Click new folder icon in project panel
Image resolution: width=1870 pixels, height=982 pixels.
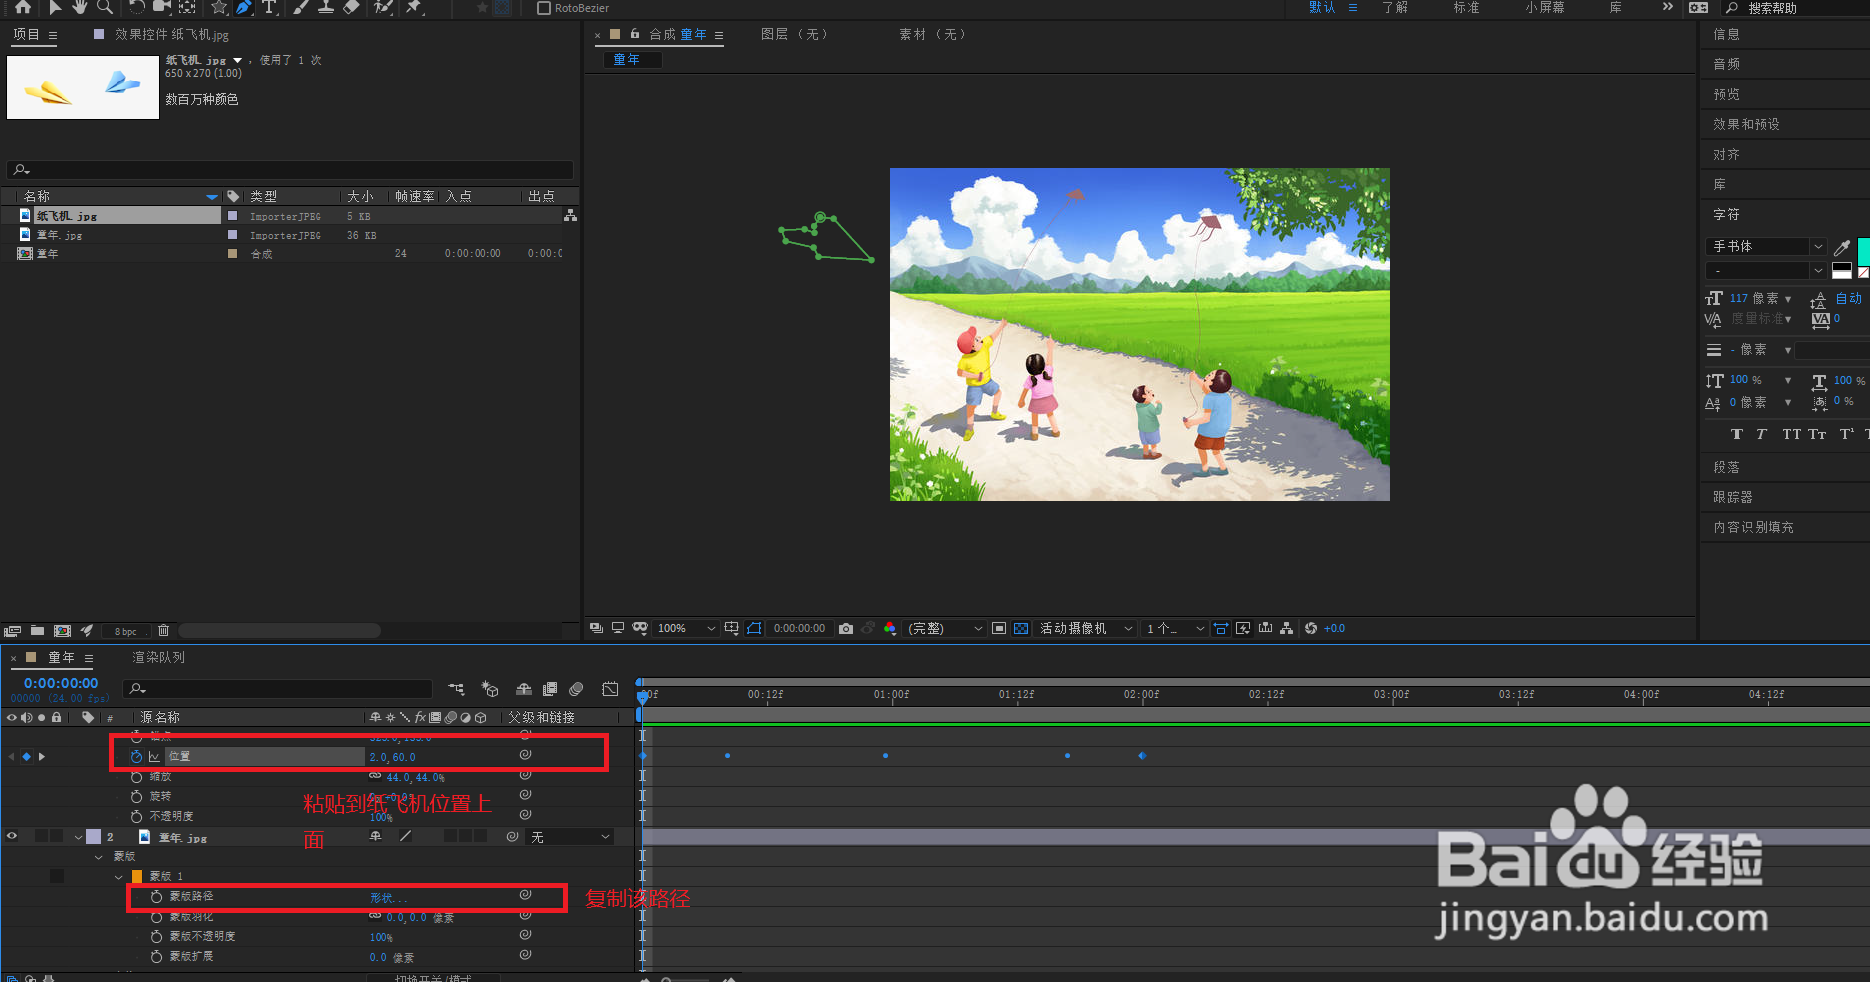click(x=37, y=631)
